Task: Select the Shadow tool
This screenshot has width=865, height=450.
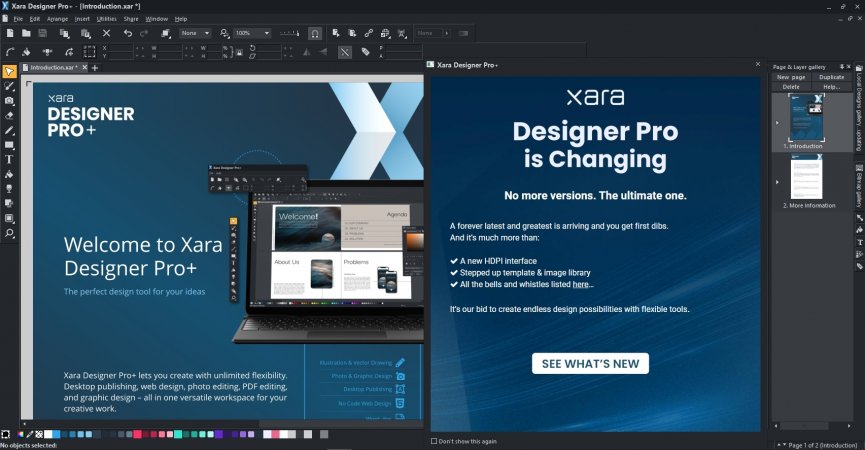Action: [x=9, y=203]
